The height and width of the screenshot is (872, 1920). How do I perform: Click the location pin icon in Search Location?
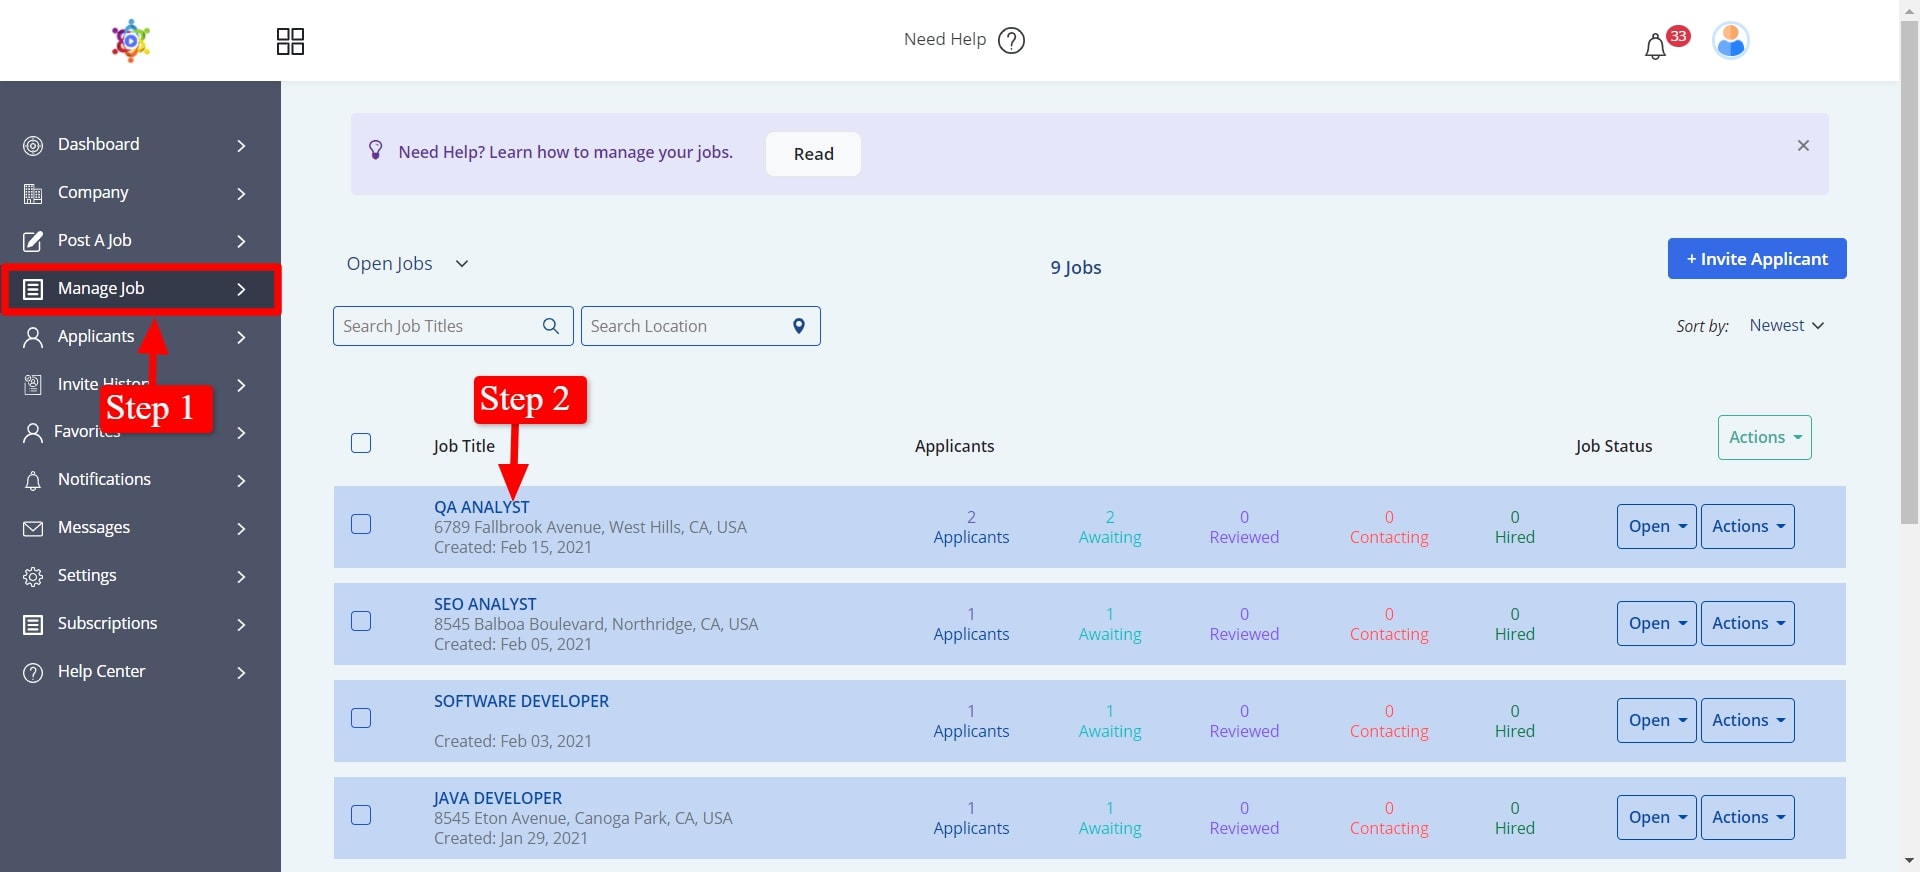(x=798, y=326)
